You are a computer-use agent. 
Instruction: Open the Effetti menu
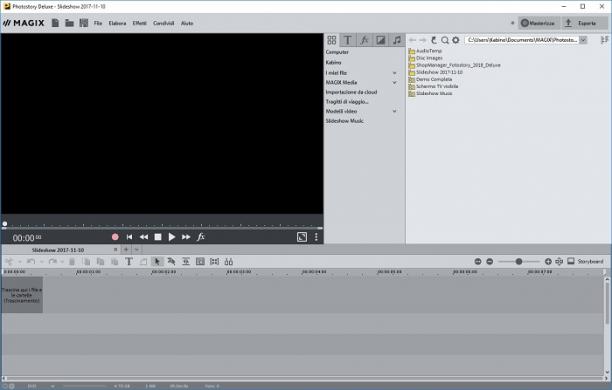point(139,23)
